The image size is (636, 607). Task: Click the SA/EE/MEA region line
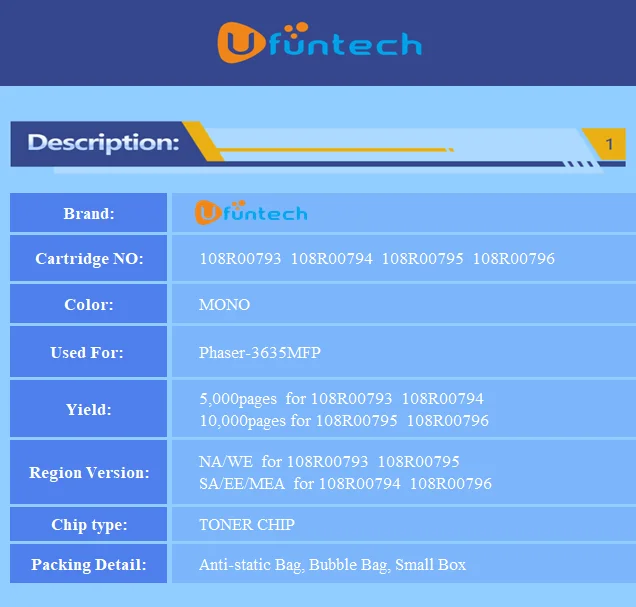click(x=345, y=484)
